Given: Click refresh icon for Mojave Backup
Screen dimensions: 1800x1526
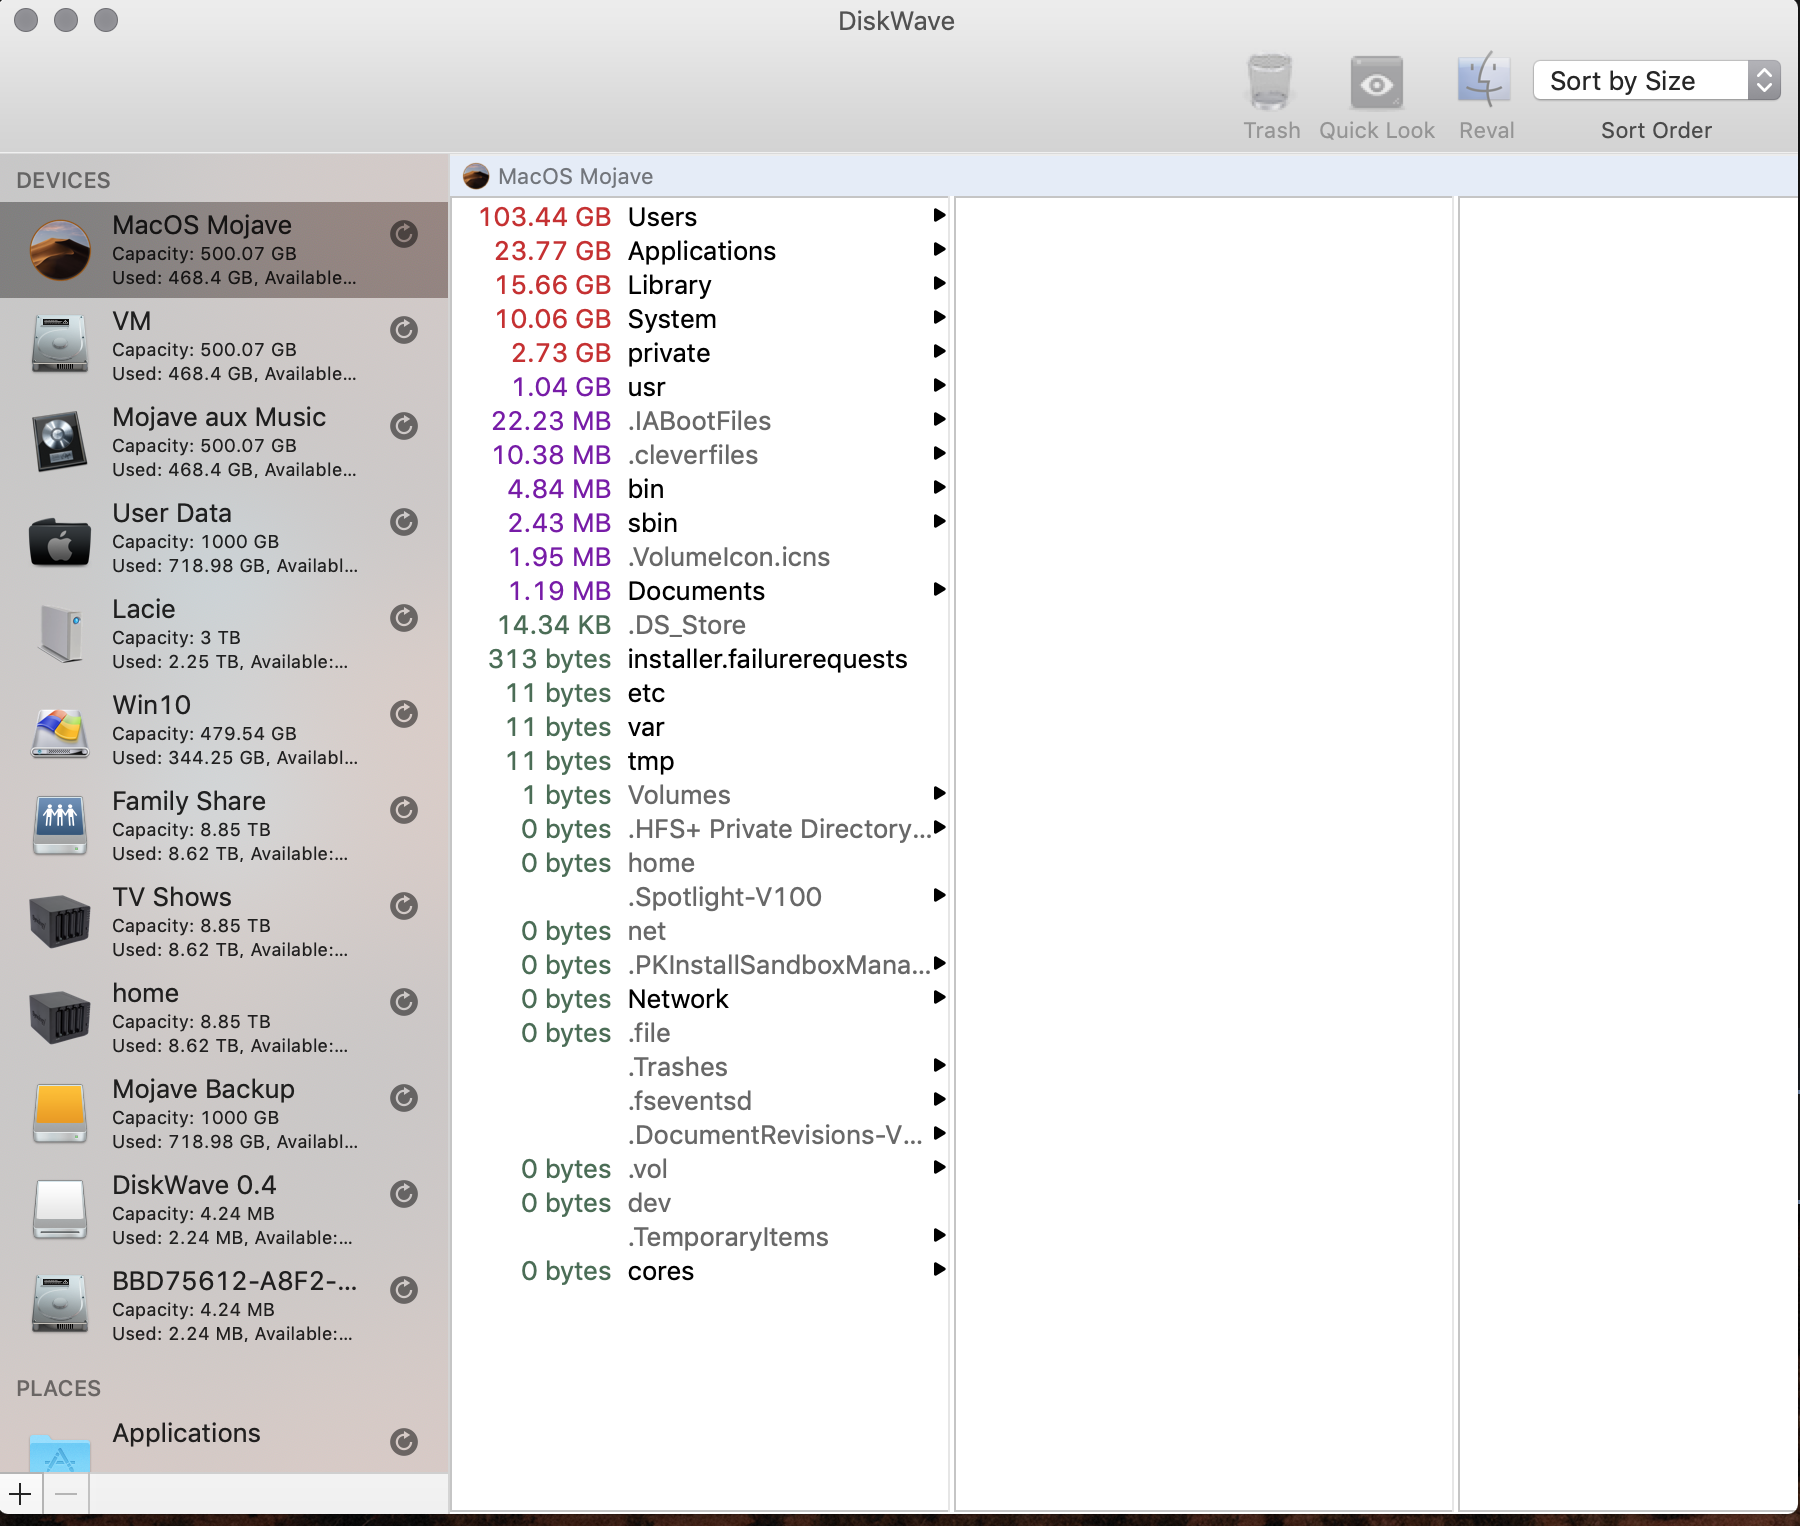Looking at the screenshot, I should (404, 1098).
